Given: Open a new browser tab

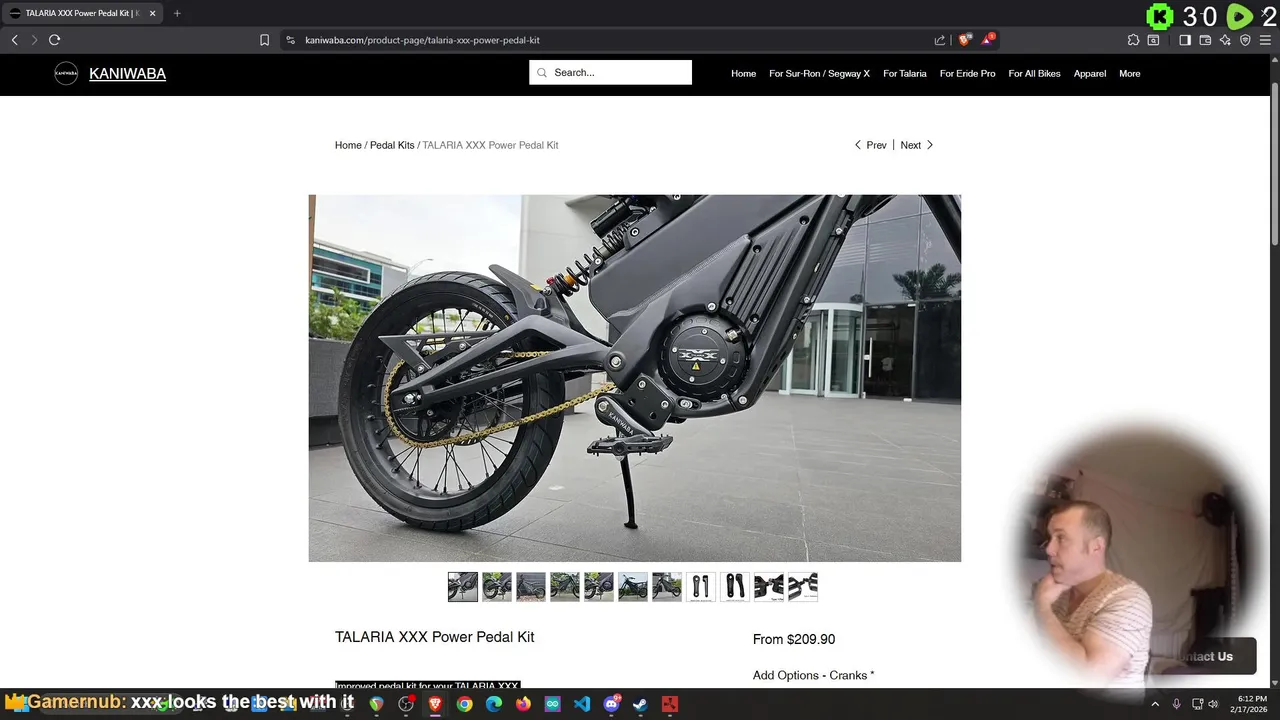Looking at the screenshot, I should click(177, 13).
